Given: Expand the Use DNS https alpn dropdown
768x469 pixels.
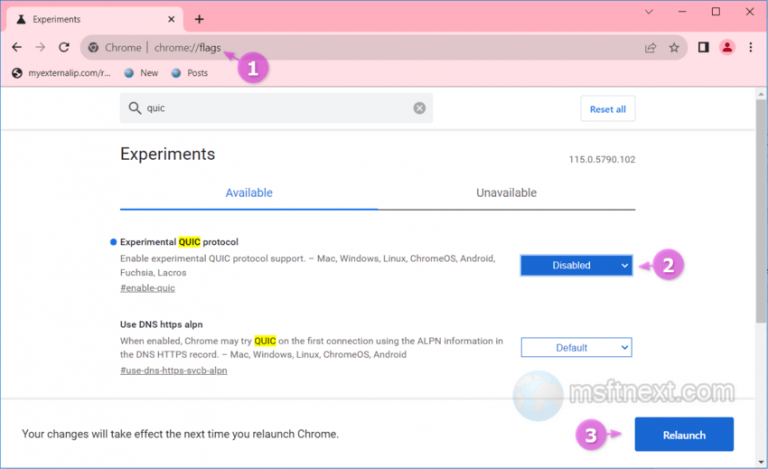Looking at the screenshot, I should (576, 347).
